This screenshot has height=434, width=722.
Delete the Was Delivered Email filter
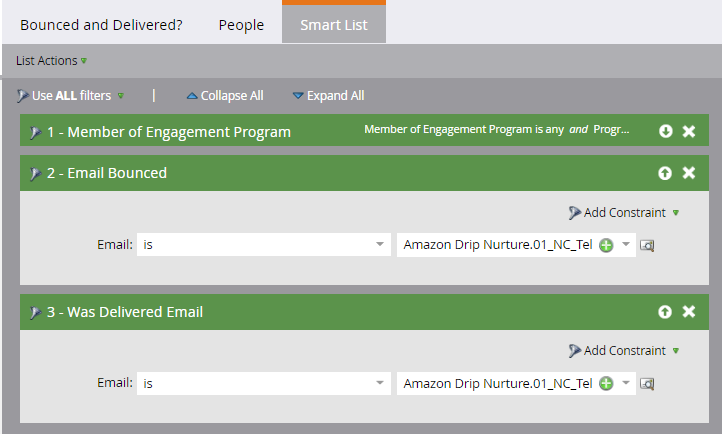[688, 312]
